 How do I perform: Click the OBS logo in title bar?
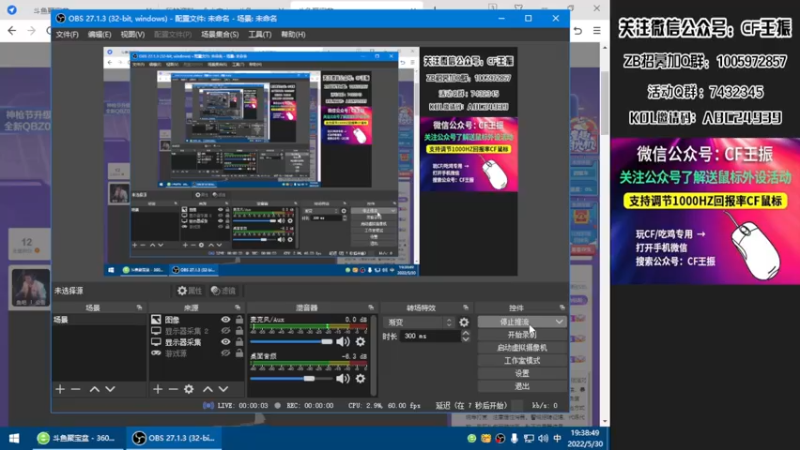pyautogui.click(x=61, y=18)
